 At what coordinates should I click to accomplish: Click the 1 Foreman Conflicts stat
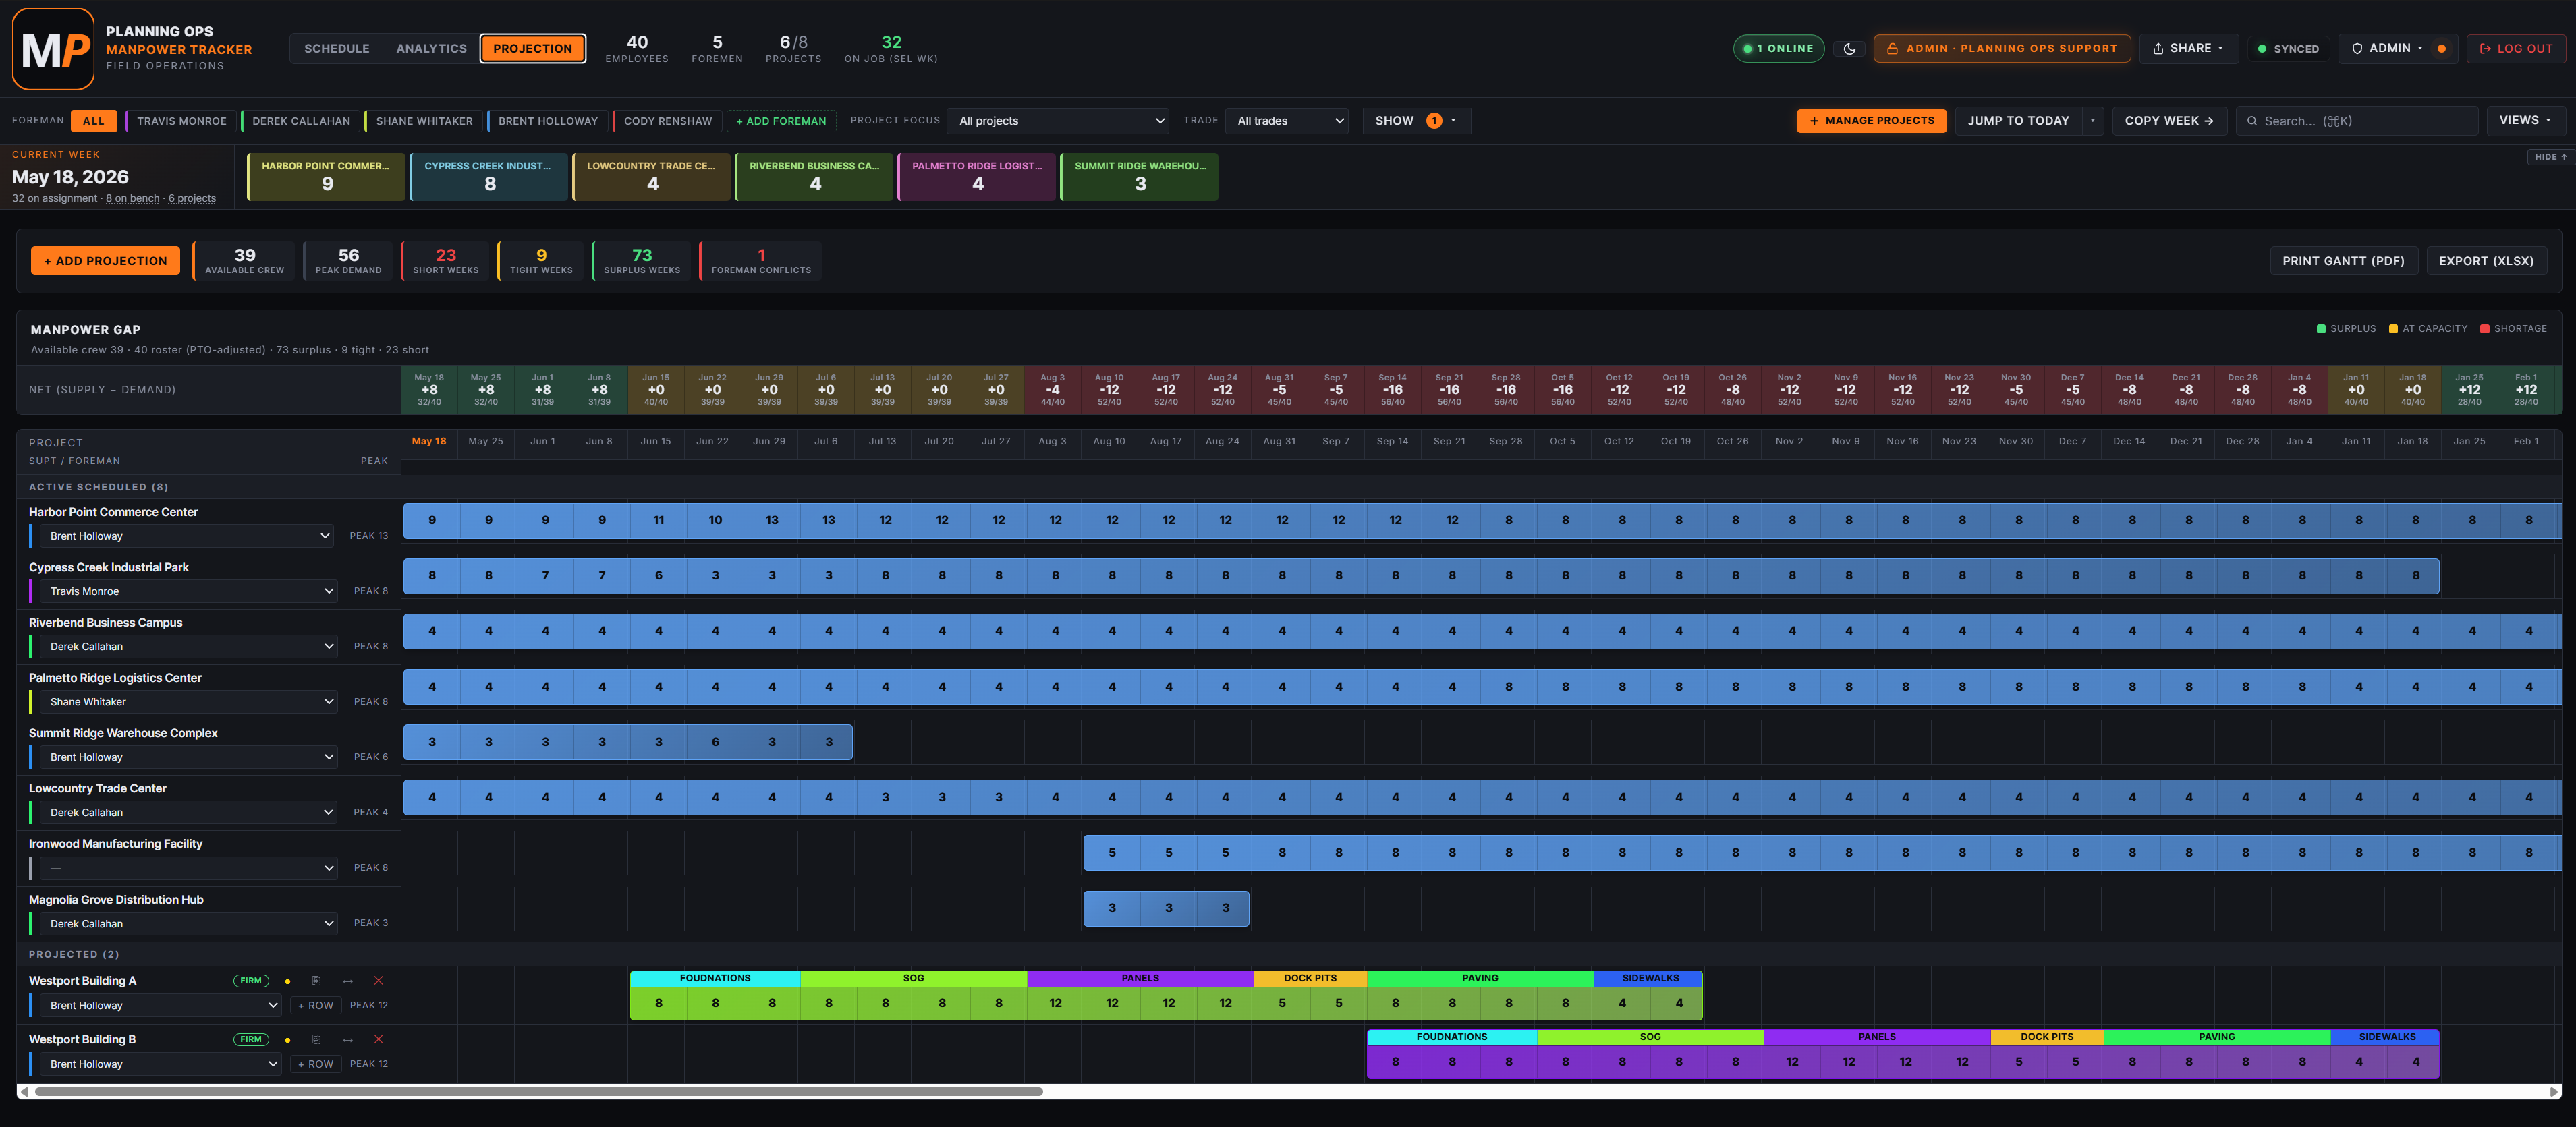(761, 261)
